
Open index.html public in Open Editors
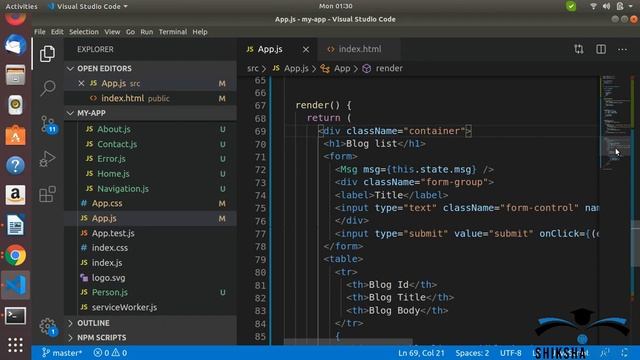pos(150,98)
